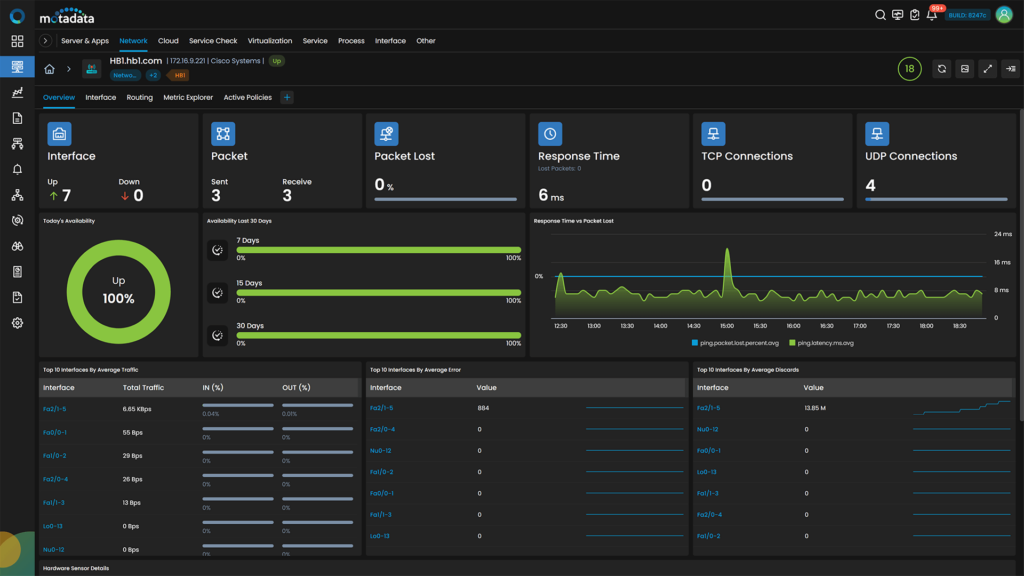Select the binoculars discovery icon in sidebar
This screenshot has width=1024, height=576.
click(x=16, y=244)
